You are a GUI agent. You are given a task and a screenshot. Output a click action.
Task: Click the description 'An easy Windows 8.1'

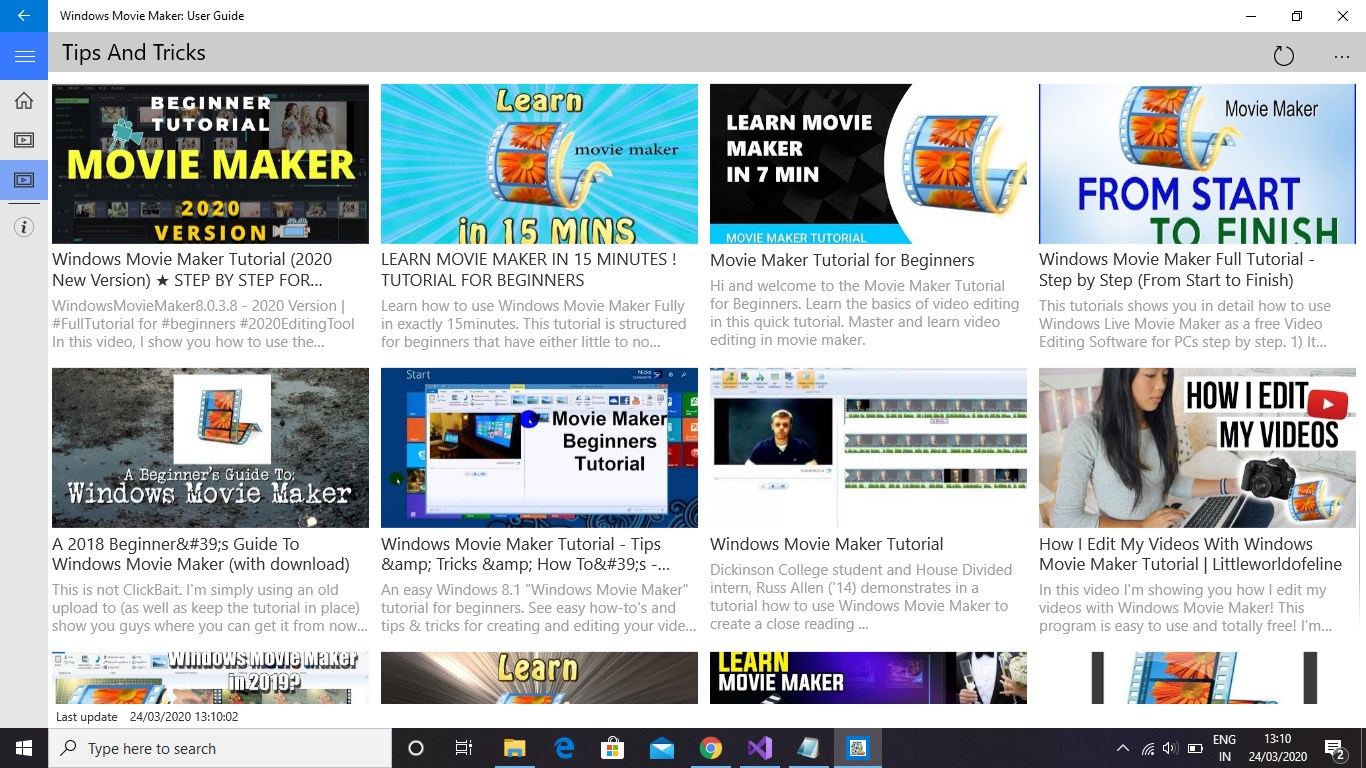[x=539, y=608]
